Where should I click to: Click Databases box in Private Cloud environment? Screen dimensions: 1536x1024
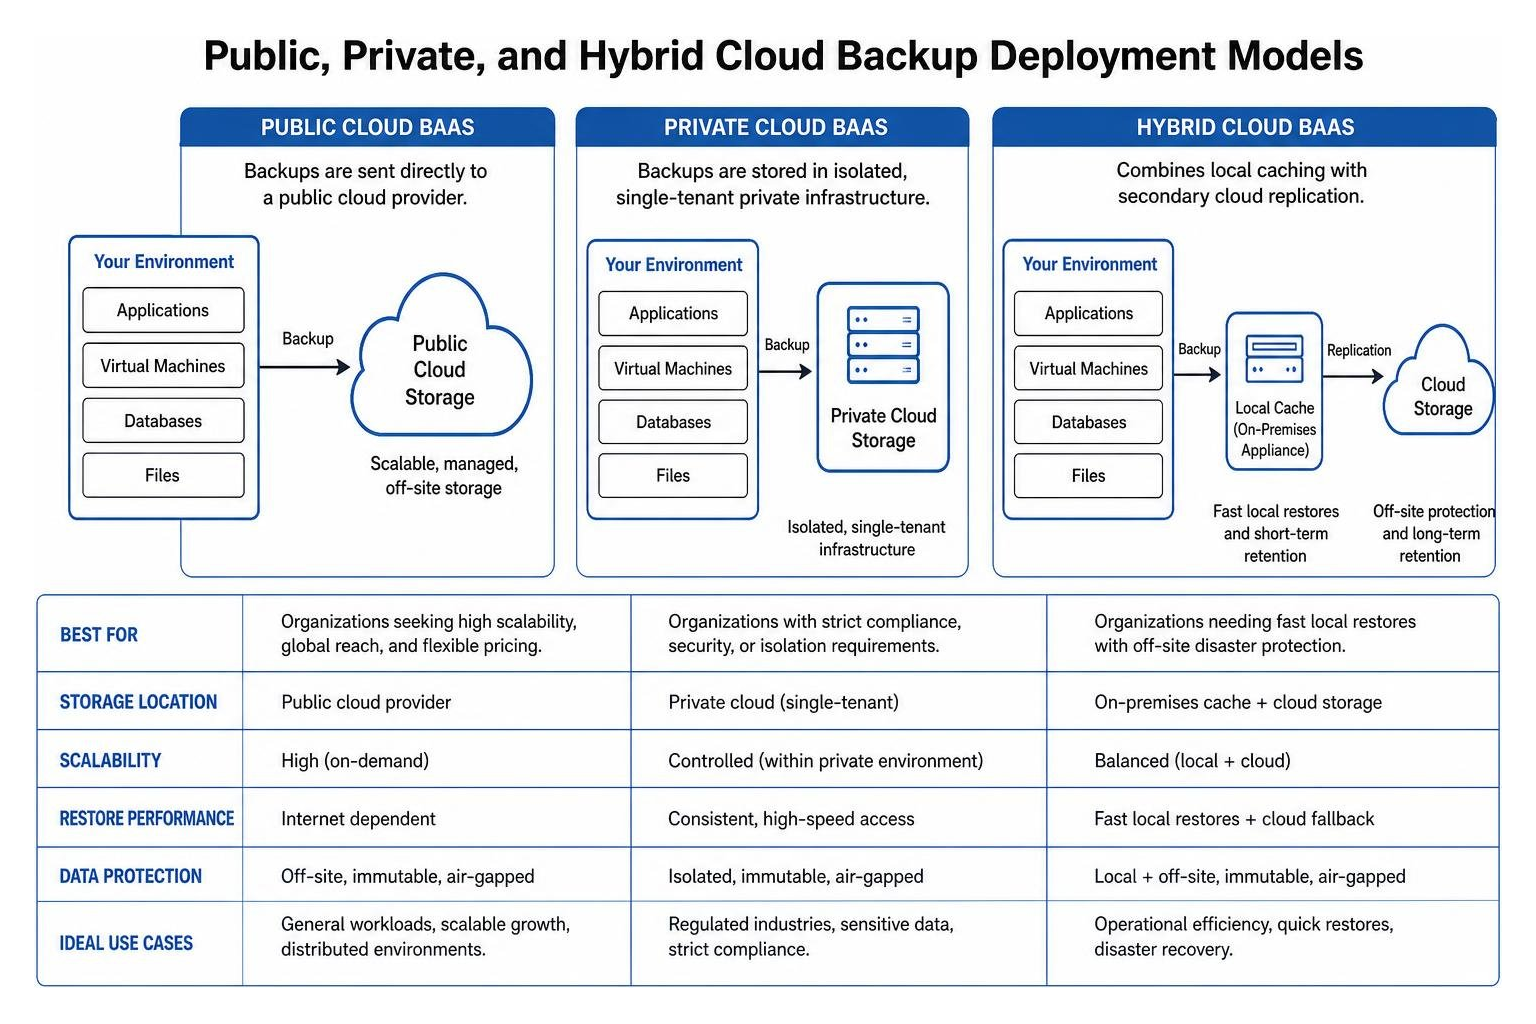[673, 422]
